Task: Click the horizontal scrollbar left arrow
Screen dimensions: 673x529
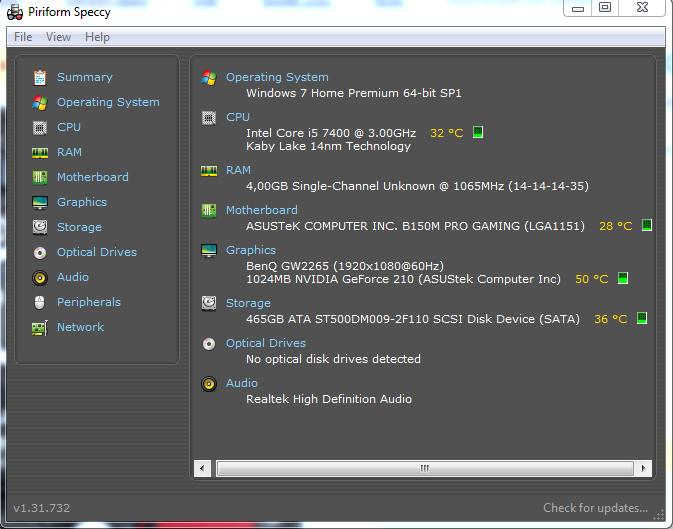Action: click(202, 468)
